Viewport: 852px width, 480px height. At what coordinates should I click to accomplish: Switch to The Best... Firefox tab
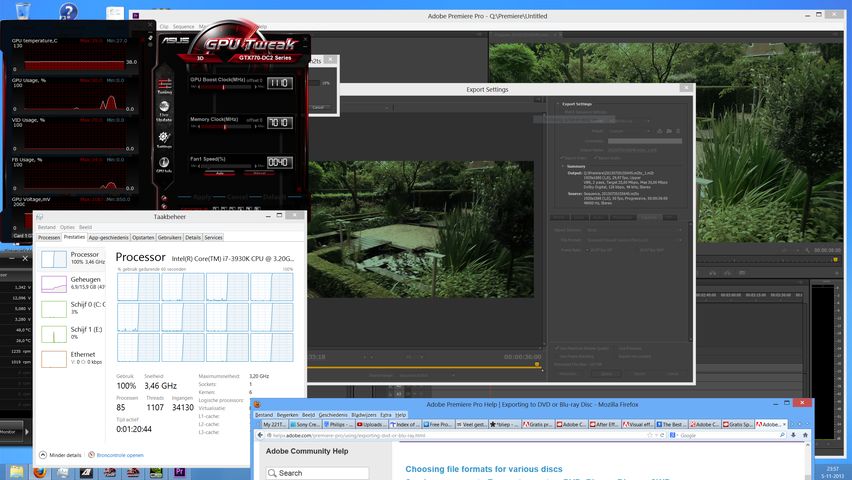672,425
